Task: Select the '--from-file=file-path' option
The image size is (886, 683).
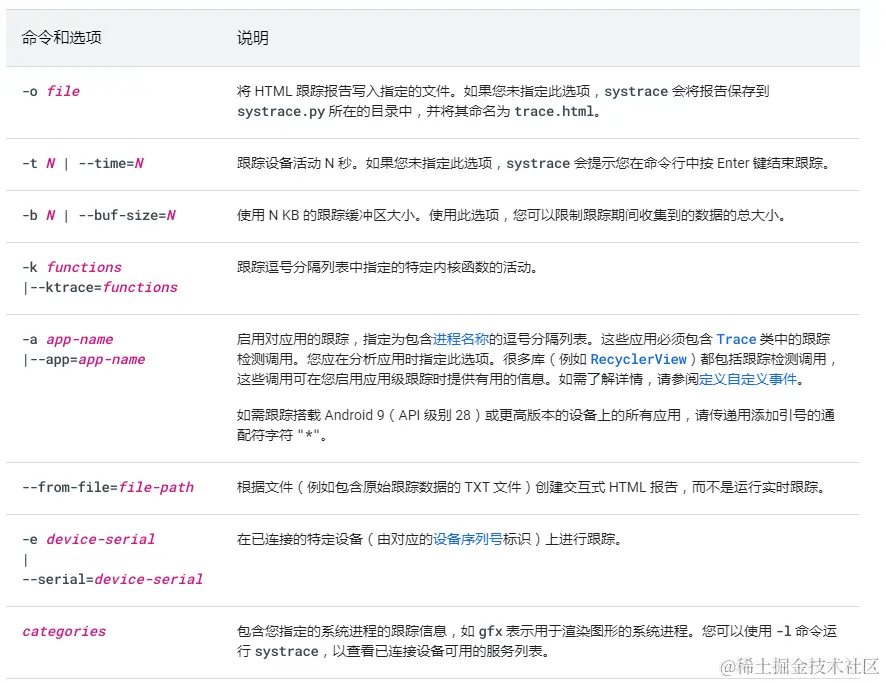Action: [108, 487]
